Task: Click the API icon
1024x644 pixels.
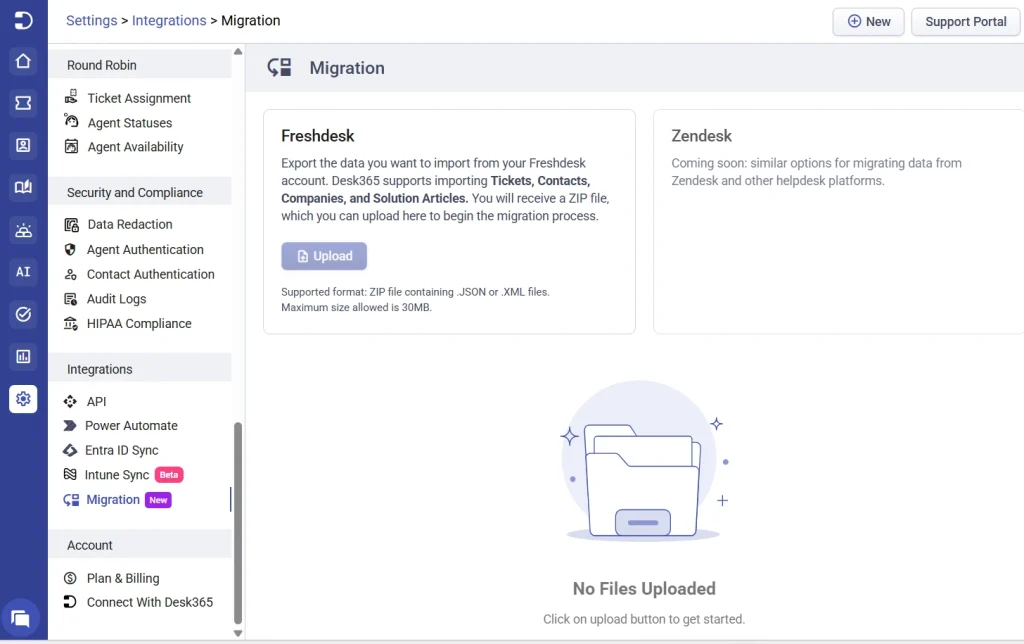Action: [x=70, y=401]
